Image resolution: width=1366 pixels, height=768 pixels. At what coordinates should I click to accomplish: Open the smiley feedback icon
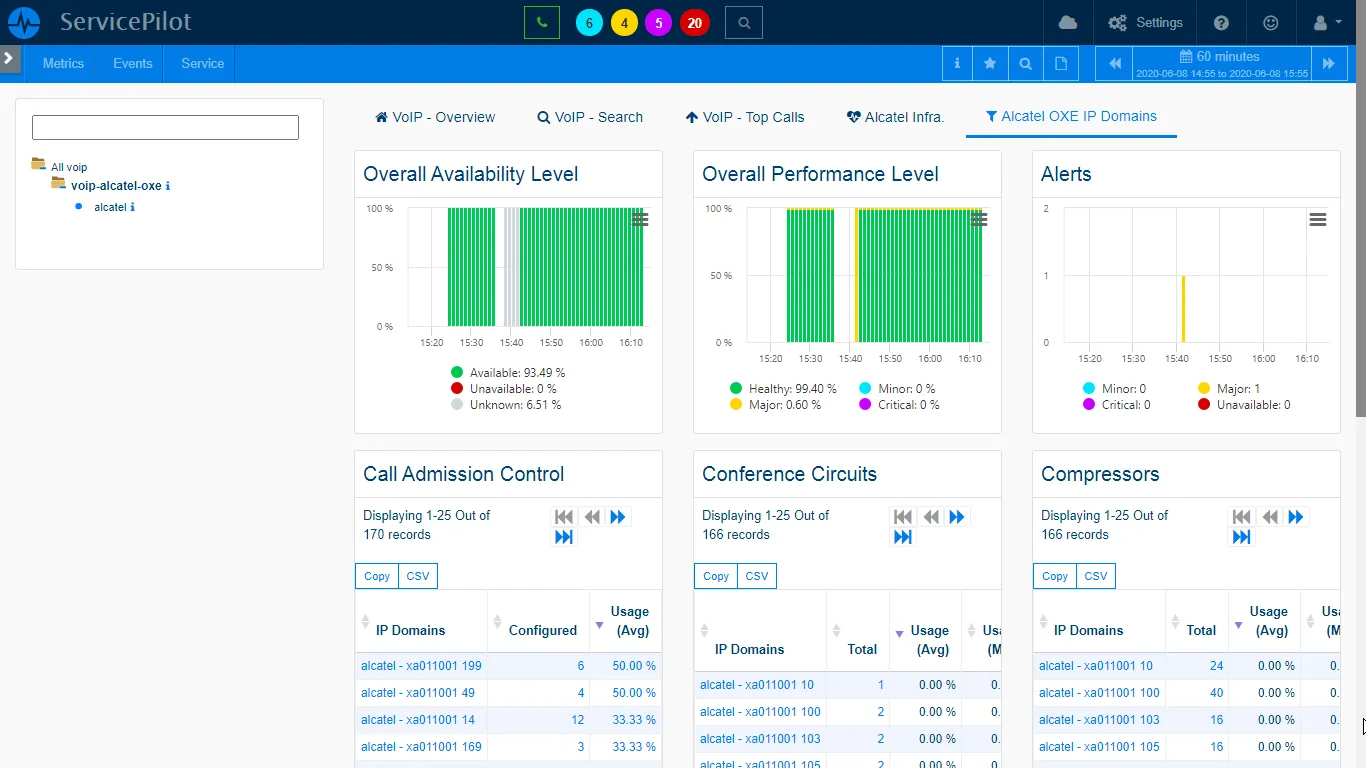(x=1271, y=22)
